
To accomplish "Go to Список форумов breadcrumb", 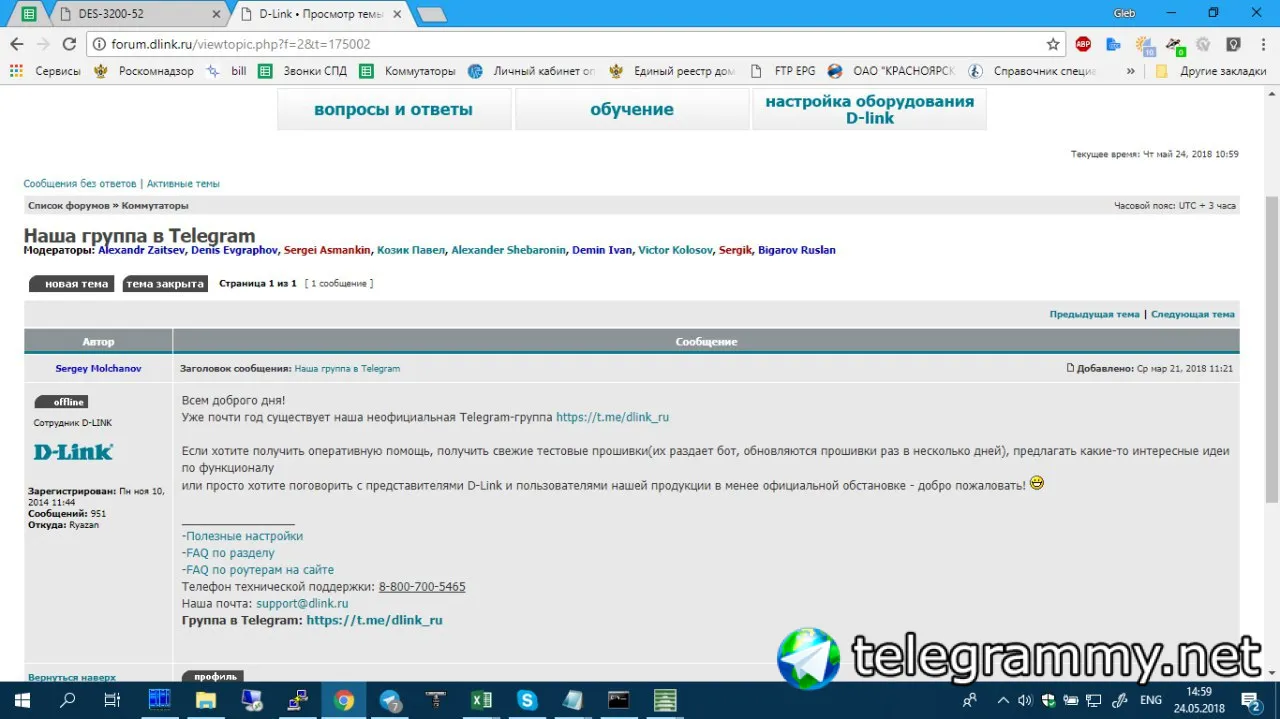I will click(69, 206).
